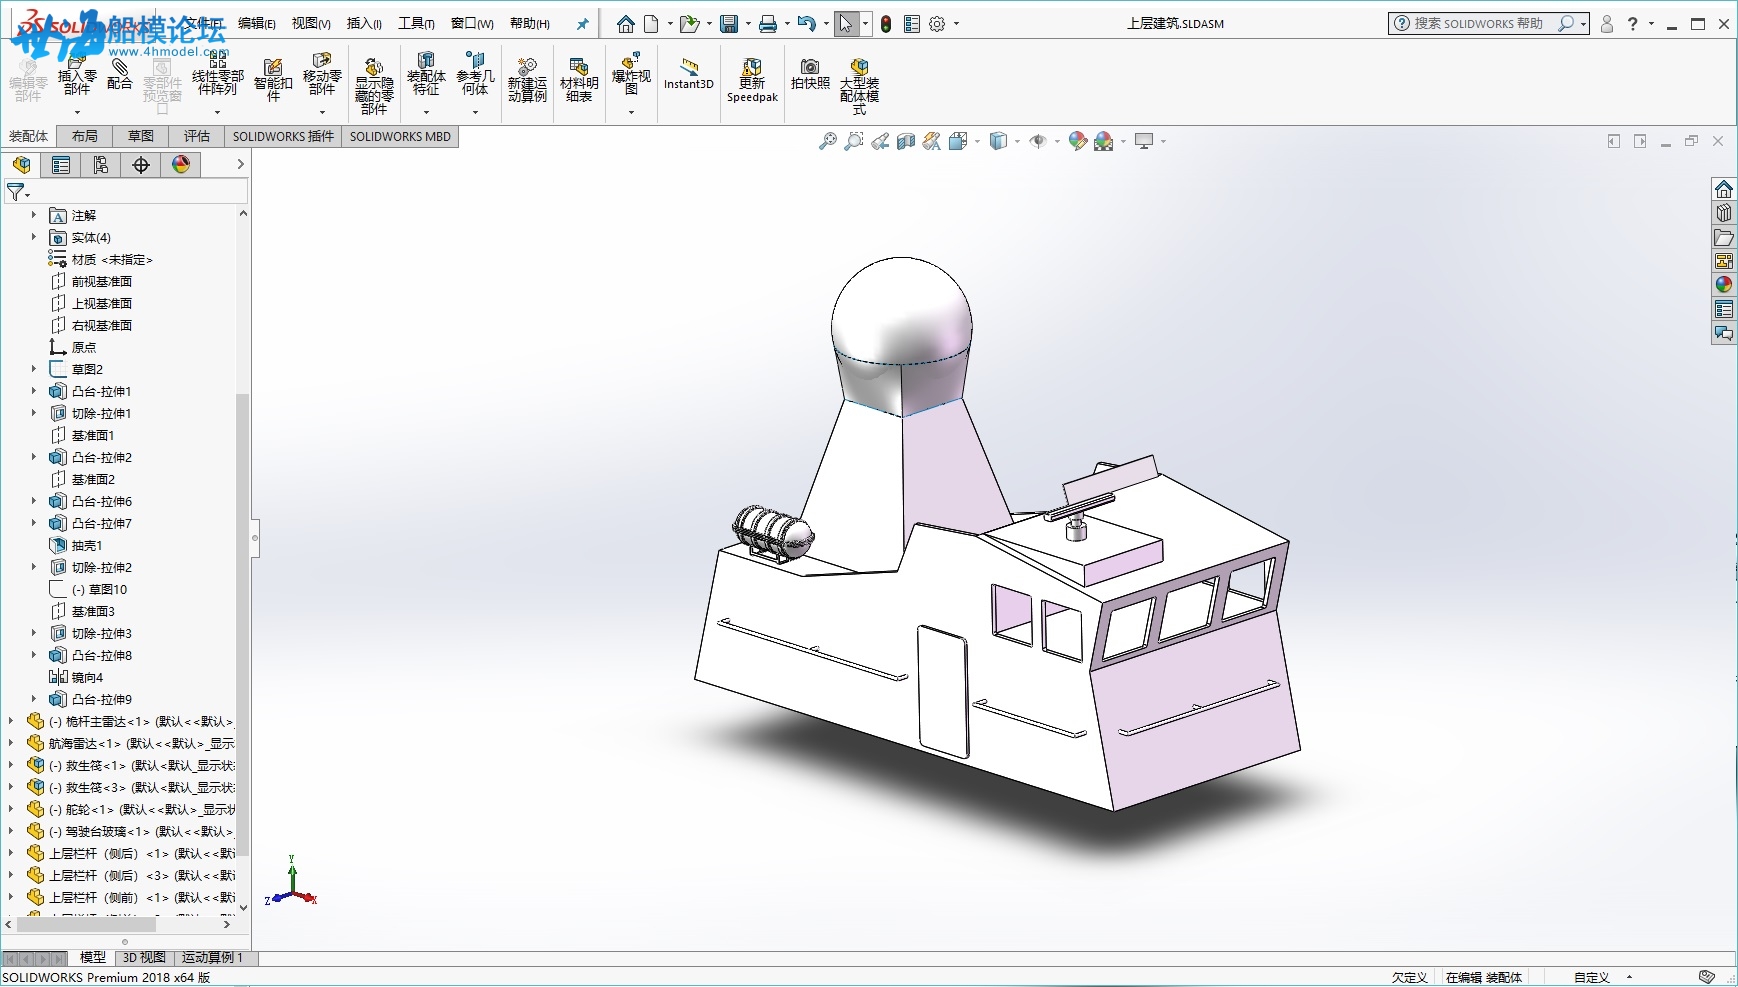
Task: Open the 视图(V) View menu
Action: coord(311,23)
